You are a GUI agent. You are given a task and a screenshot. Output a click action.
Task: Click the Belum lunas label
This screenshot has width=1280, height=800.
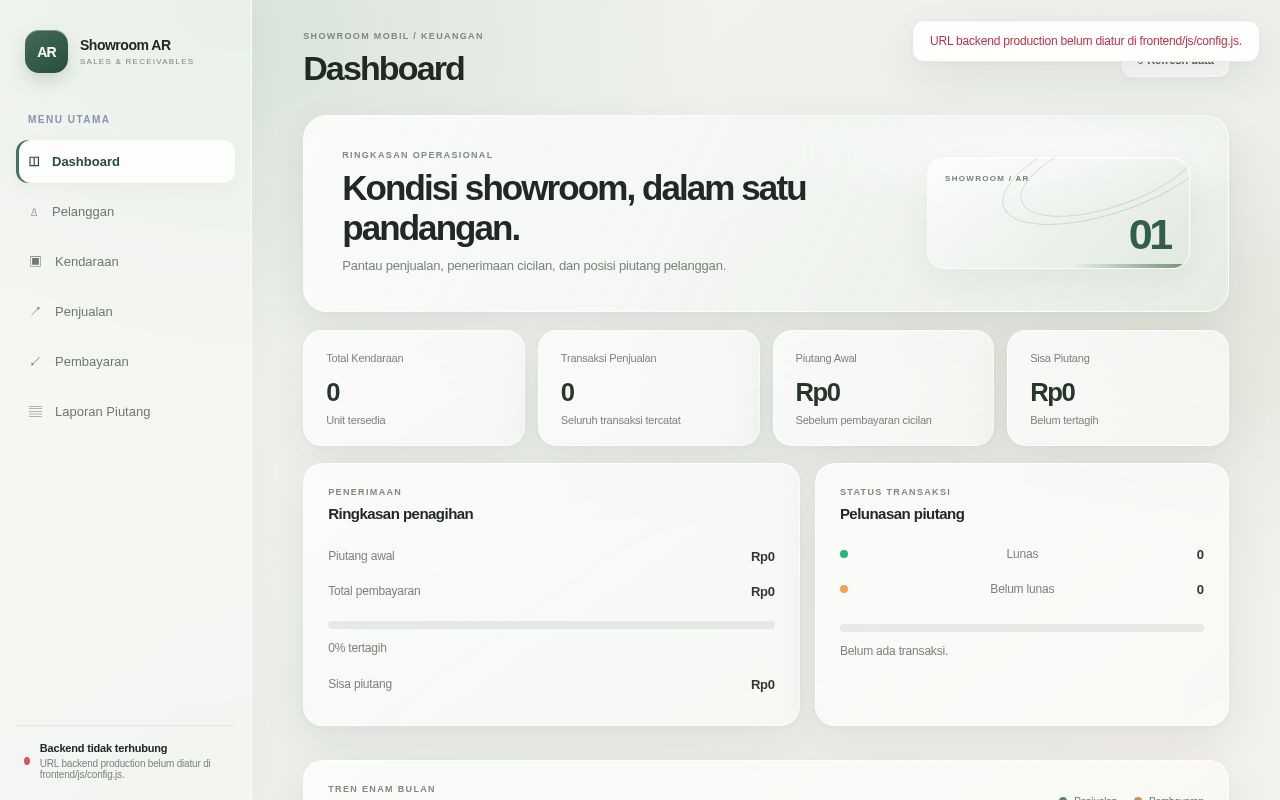pos(1022,589)
